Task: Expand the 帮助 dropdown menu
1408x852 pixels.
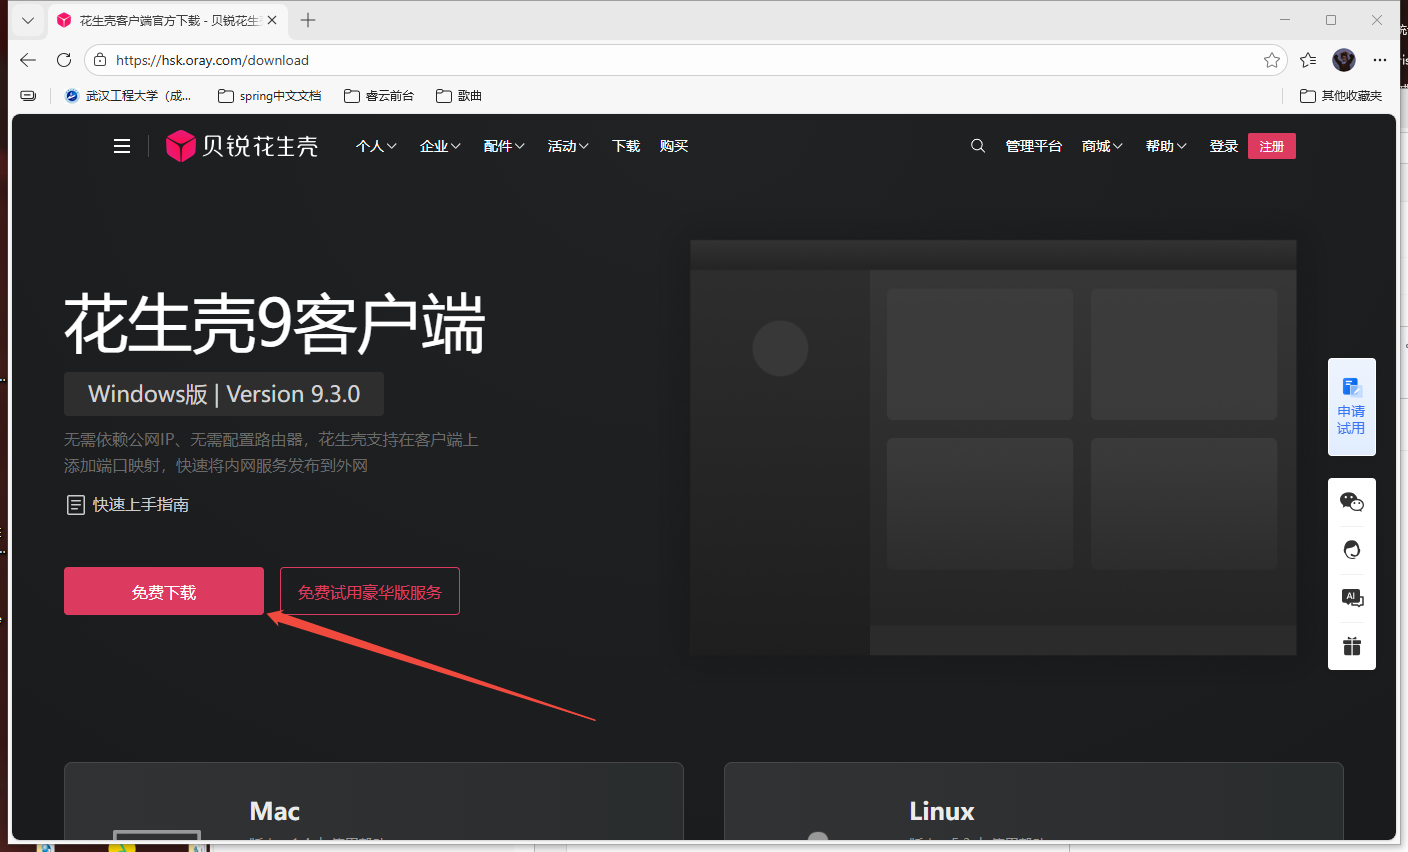Action: (1166, 146)
